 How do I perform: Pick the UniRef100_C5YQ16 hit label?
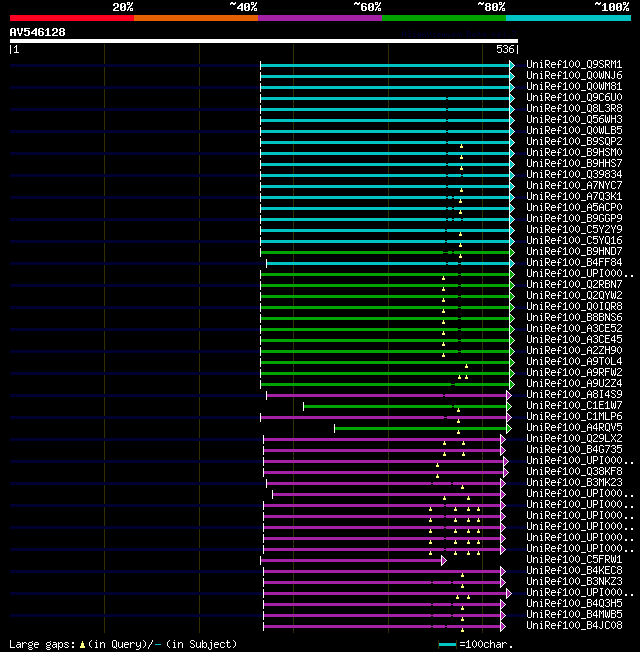click(574, 240)
